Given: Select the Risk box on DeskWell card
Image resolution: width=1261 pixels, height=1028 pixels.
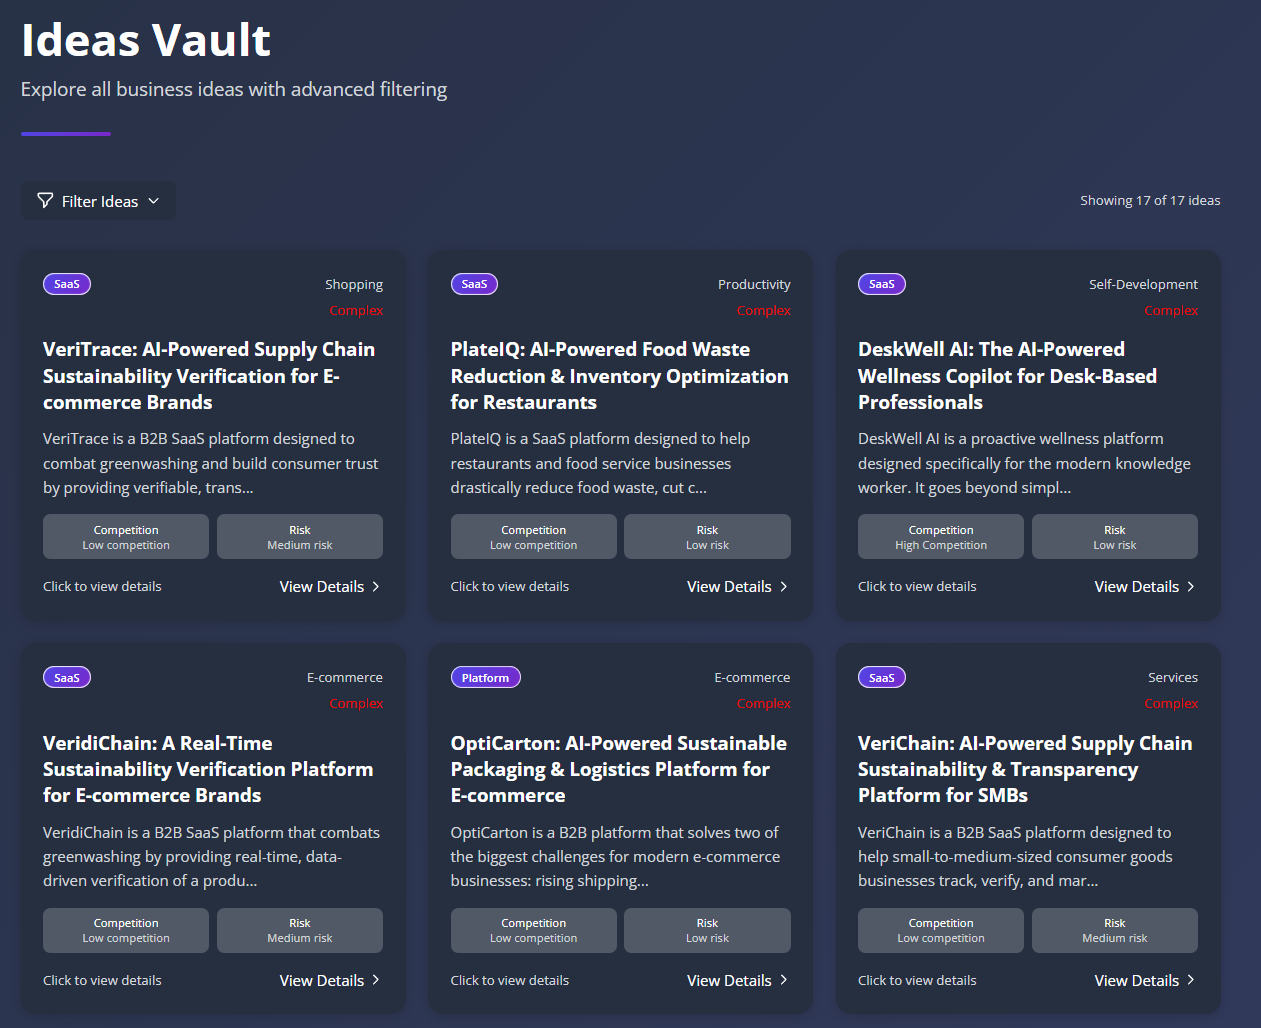Looking at the screenshot, I should click(1114, 537).
